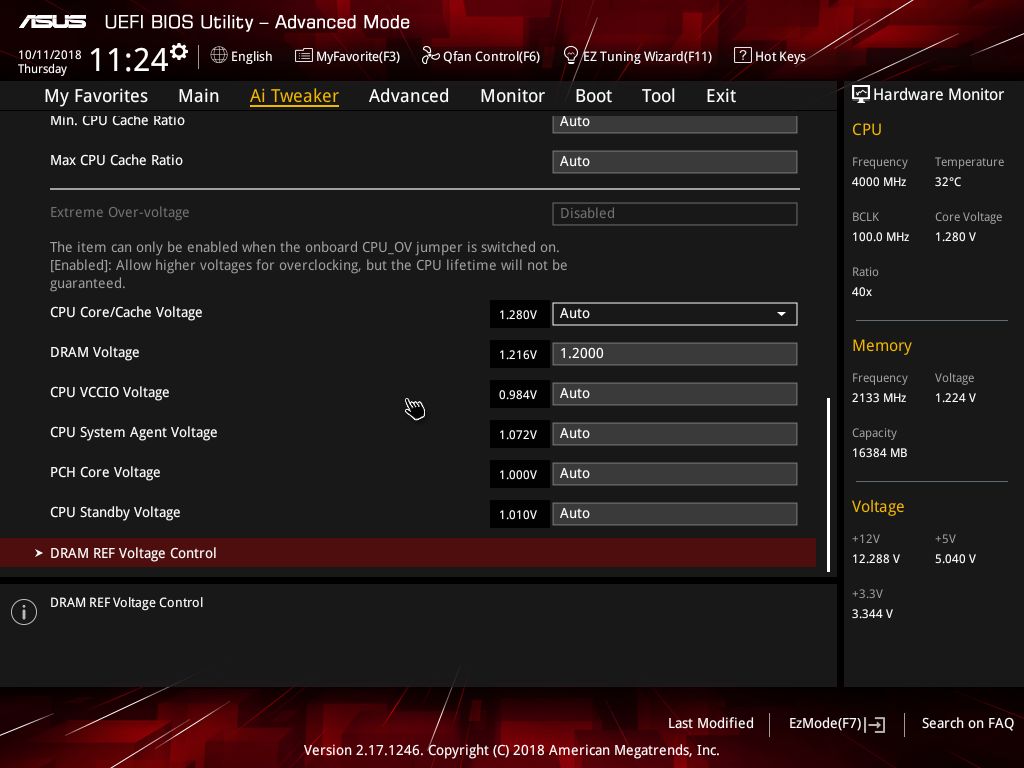Click the 32°C temperature value
The image size is (1024, 768).
click(948, 182)
